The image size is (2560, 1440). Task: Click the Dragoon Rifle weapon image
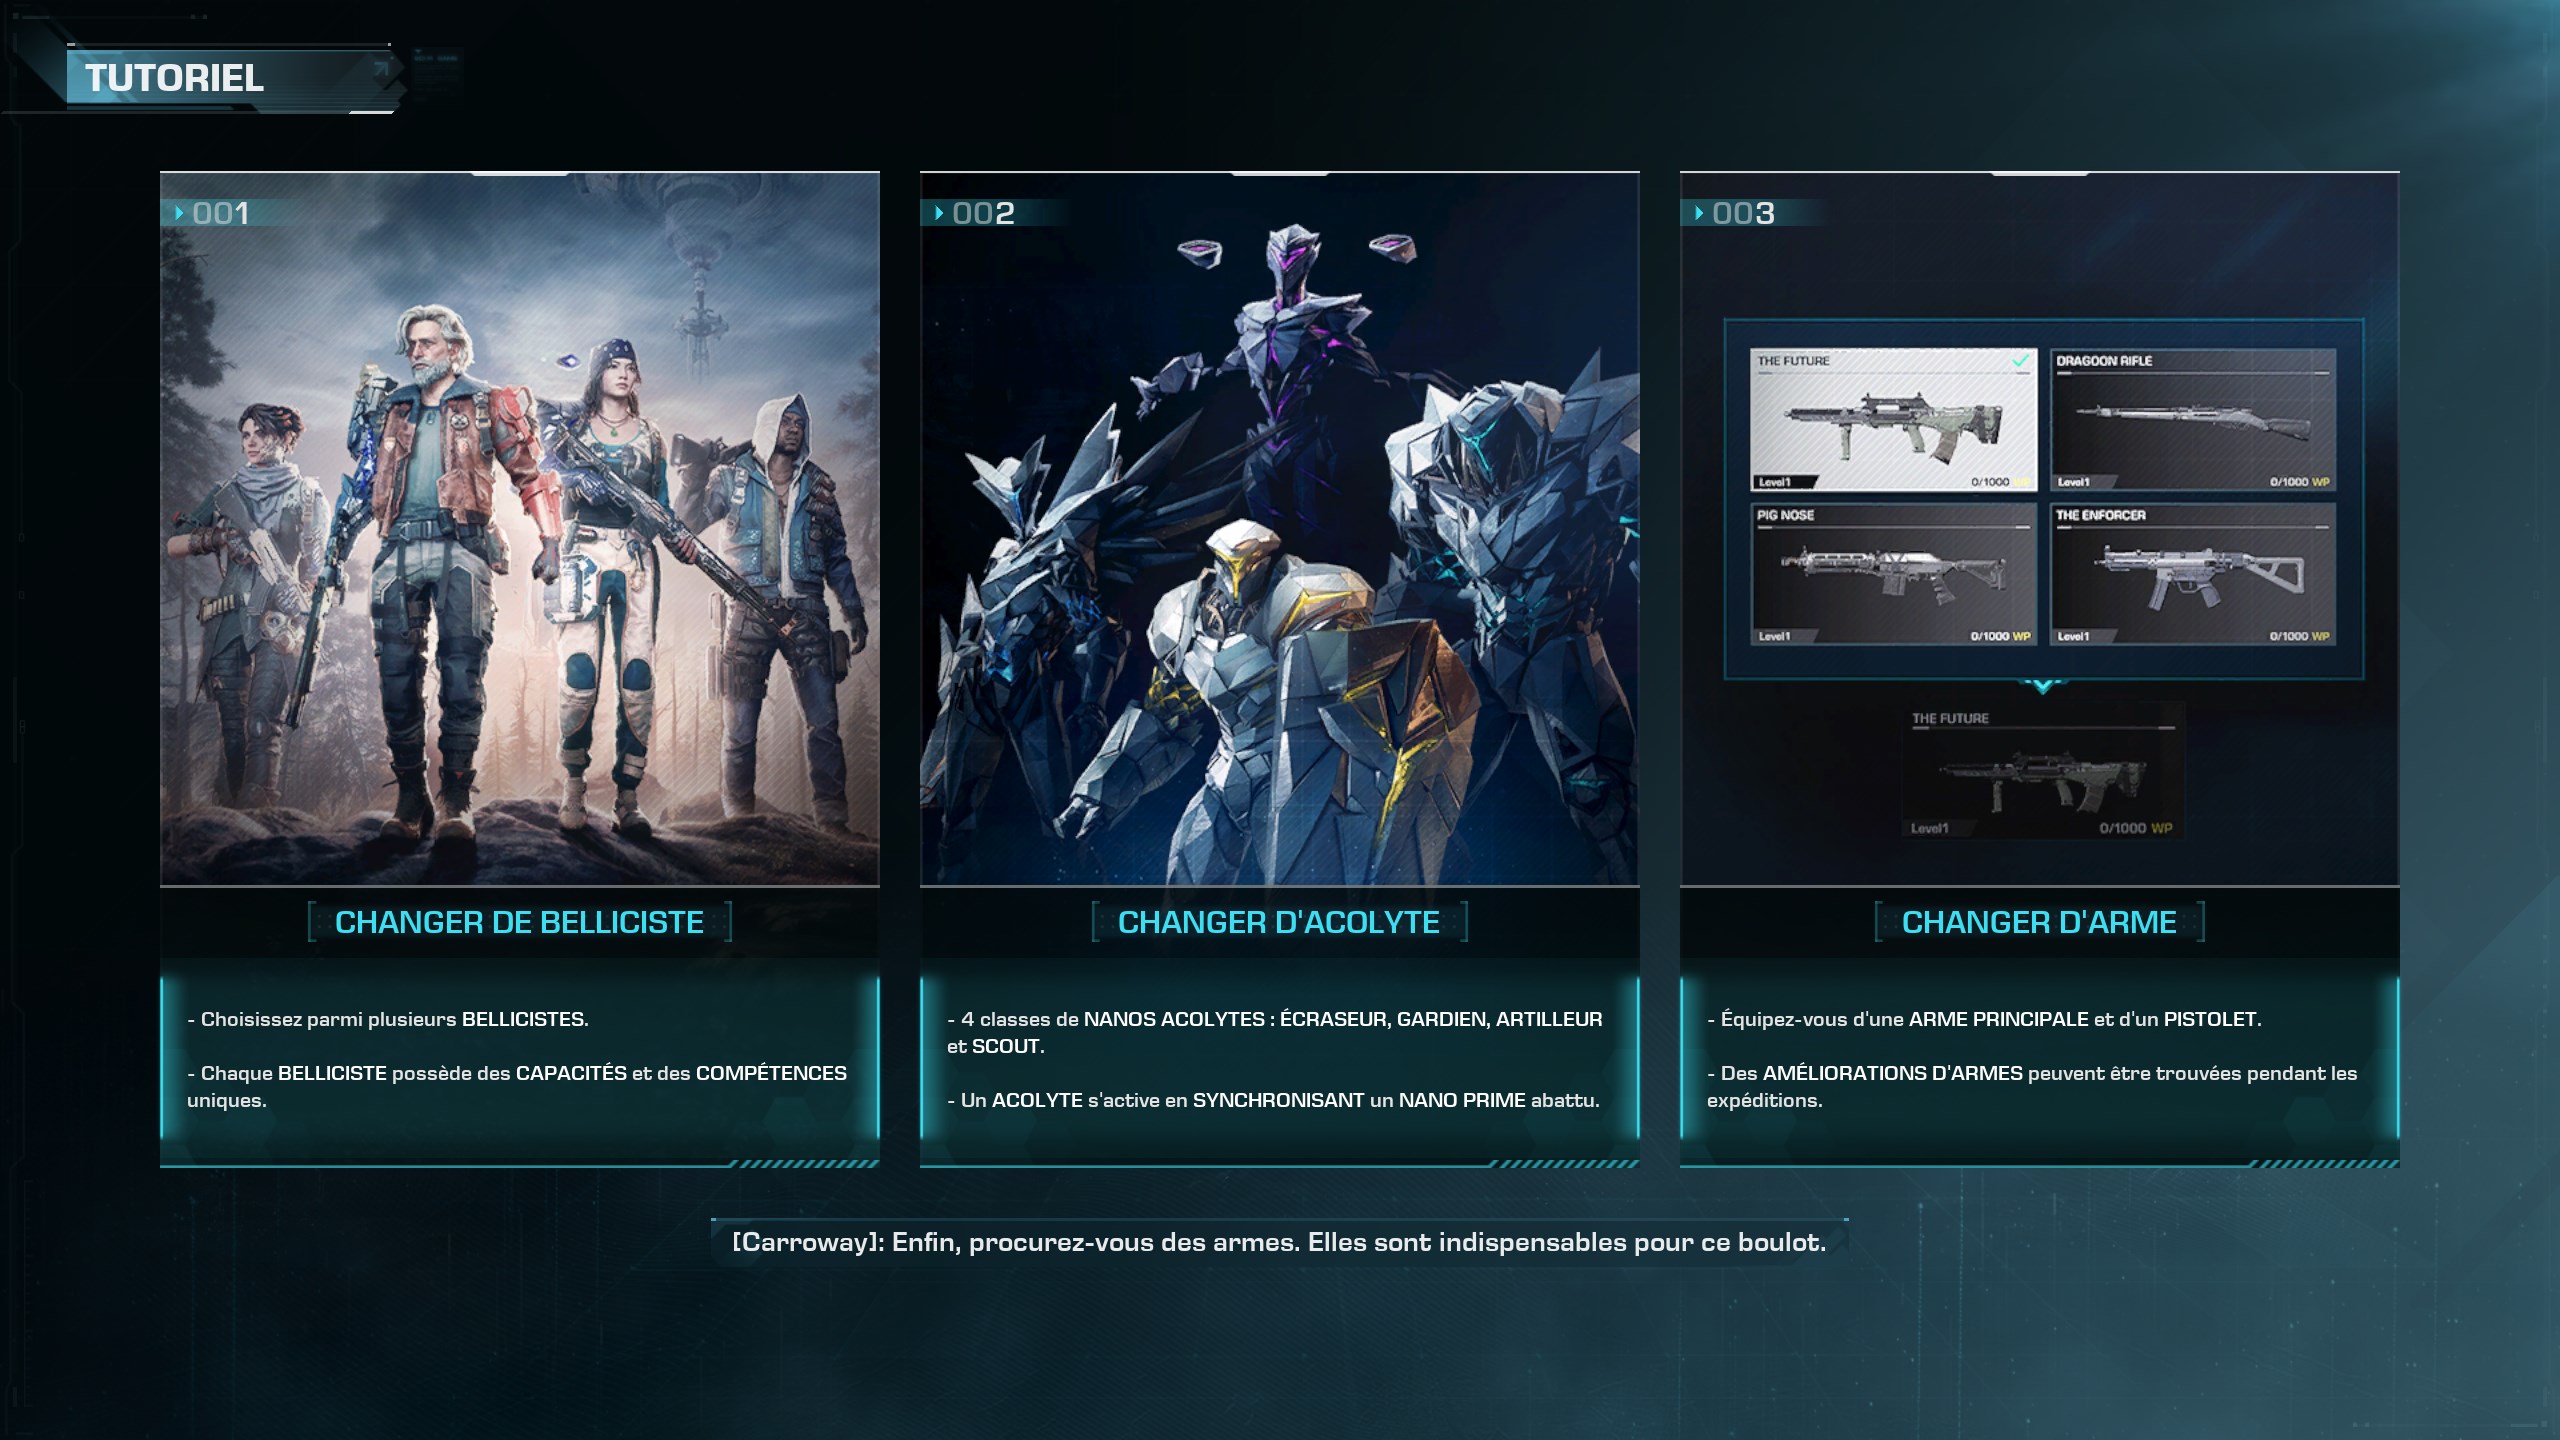tap(2192, 423)
